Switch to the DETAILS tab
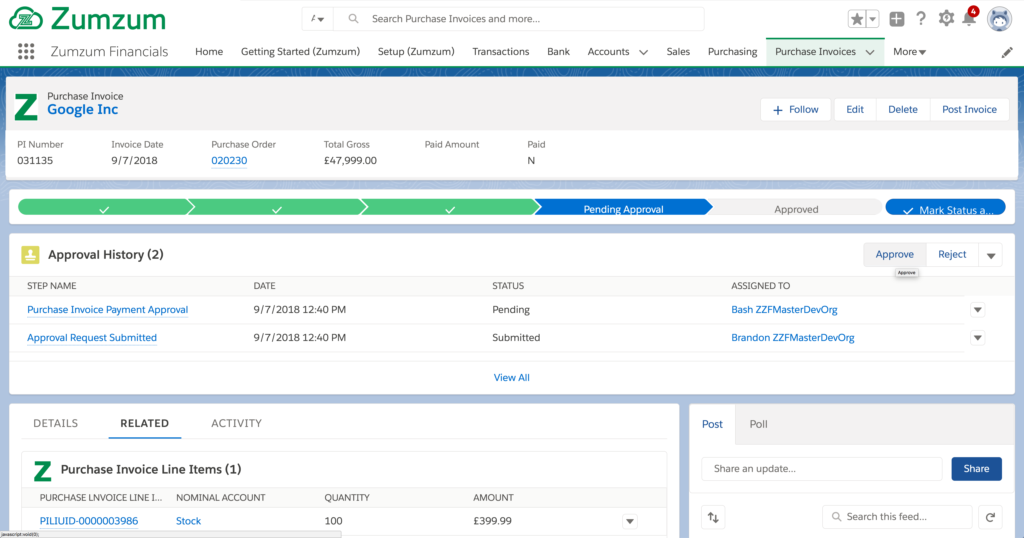Screen dimensions: 1024x538 [x=56, y=424]
